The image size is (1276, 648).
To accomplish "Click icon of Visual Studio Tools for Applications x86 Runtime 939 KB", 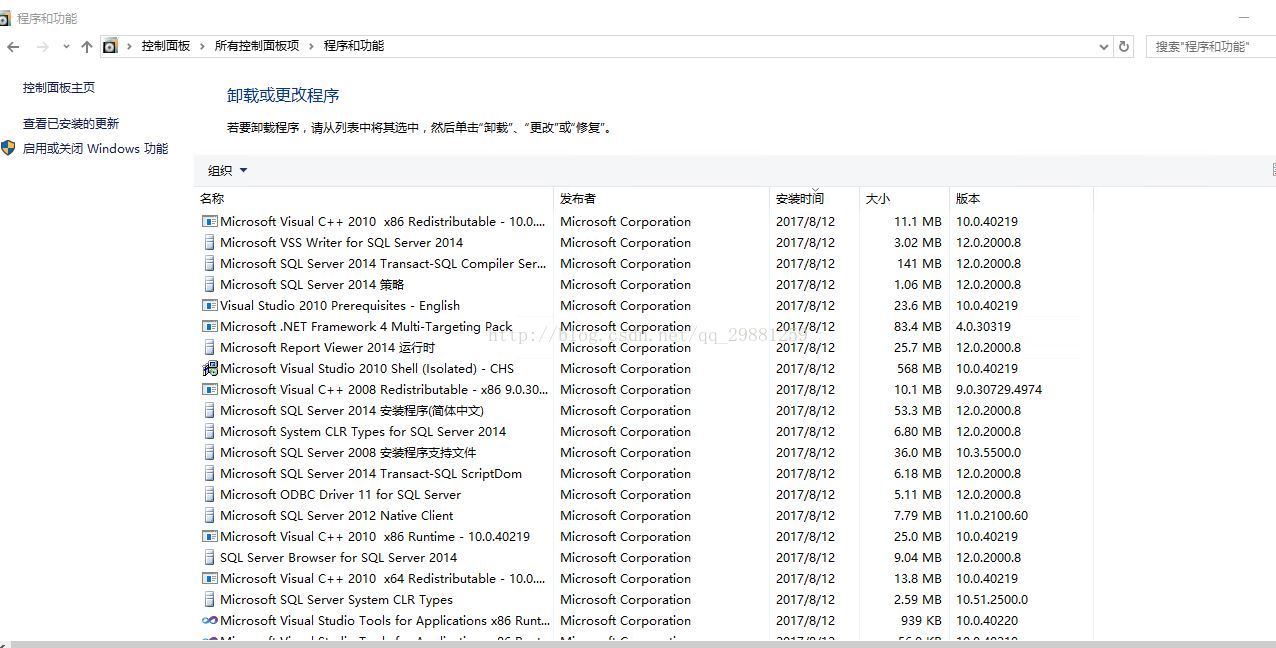I will pyautogui.click(x=210, y=621).
